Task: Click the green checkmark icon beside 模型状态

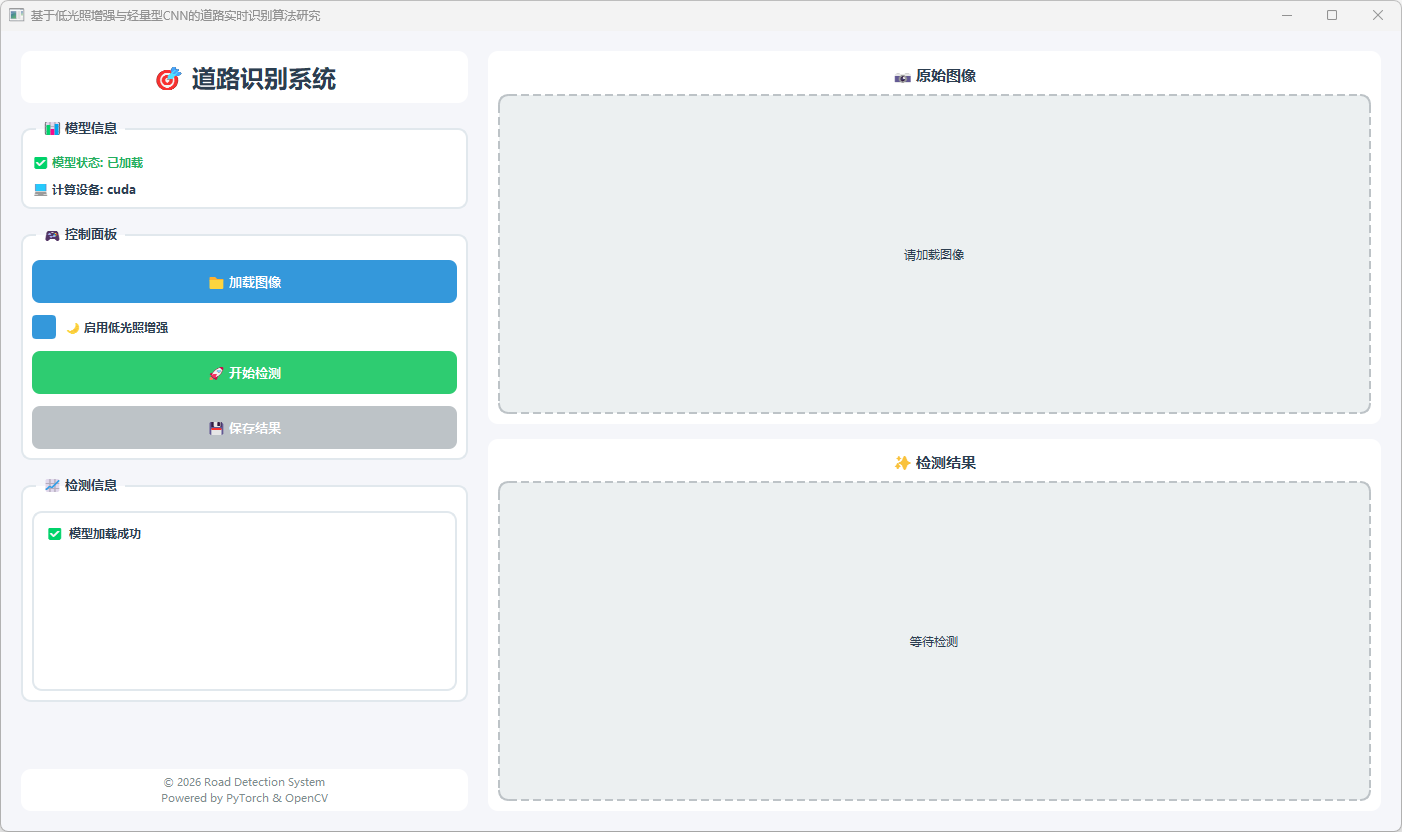Action: tap(41, 163)
